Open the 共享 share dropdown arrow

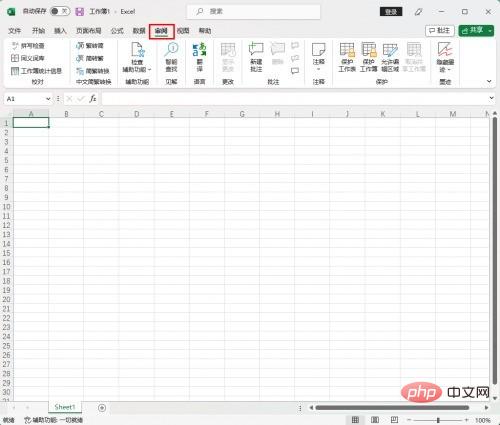(490, 31)
